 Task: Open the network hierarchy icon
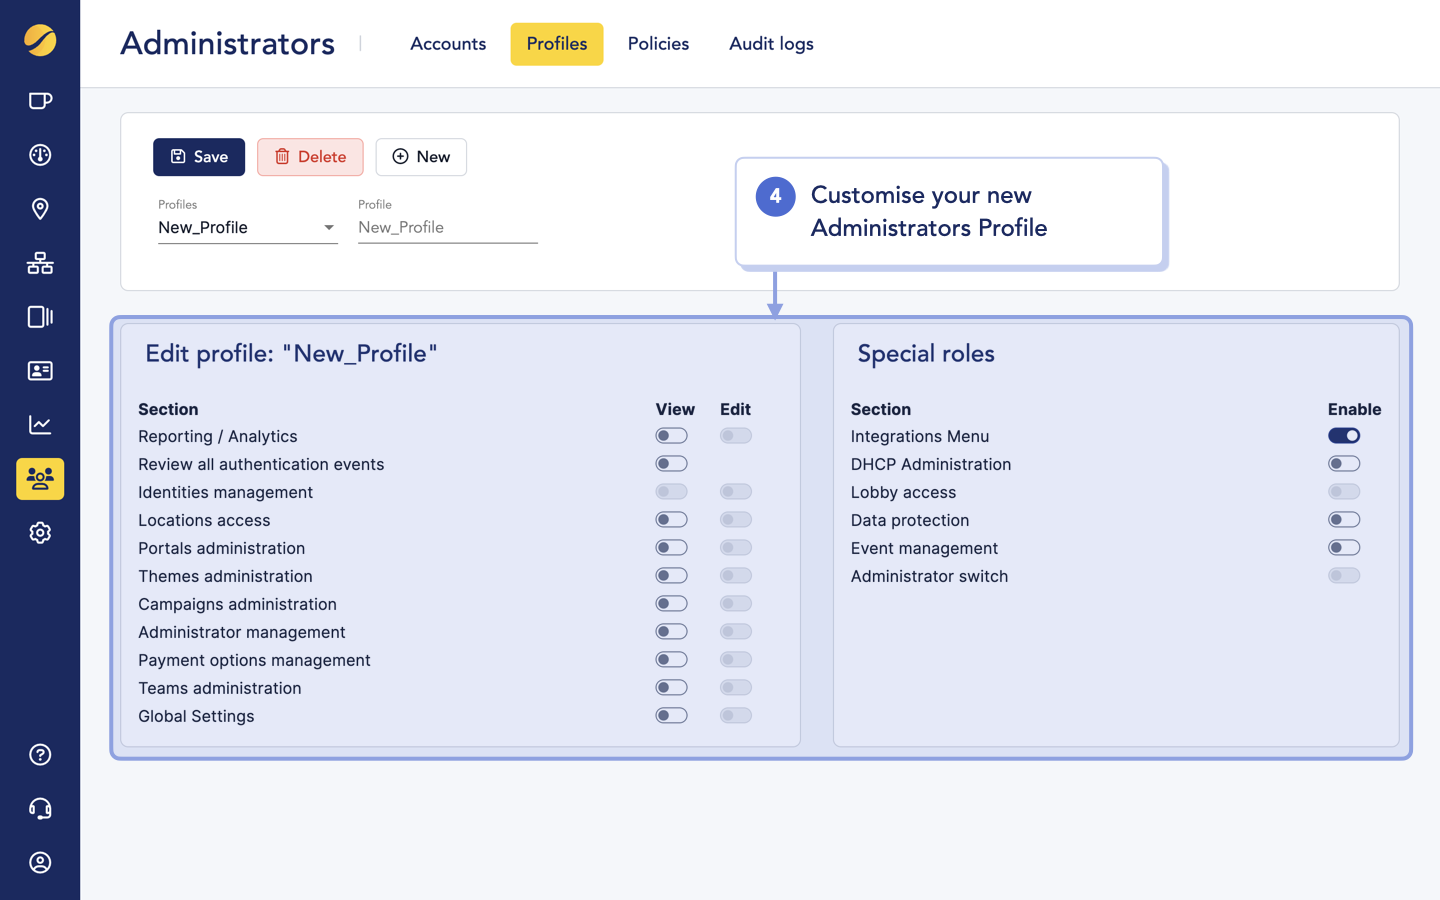pyautogui.click(x=40, y=263)
